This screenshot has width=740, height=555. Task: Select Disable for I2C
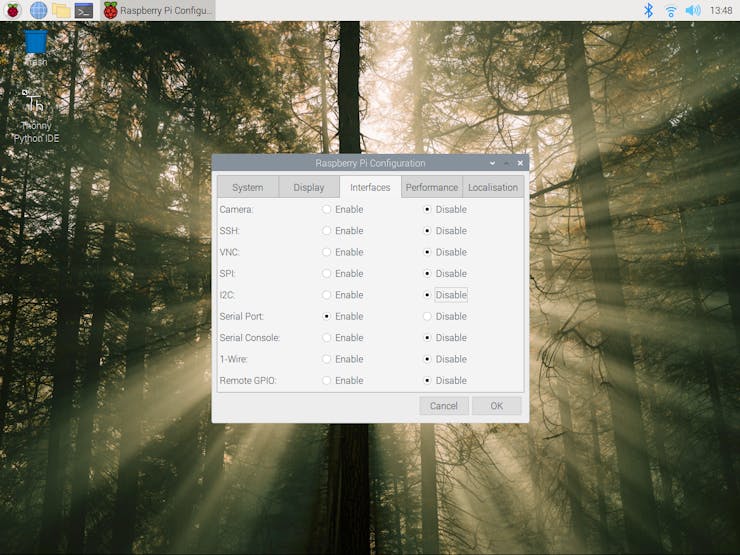pos(445,294)
